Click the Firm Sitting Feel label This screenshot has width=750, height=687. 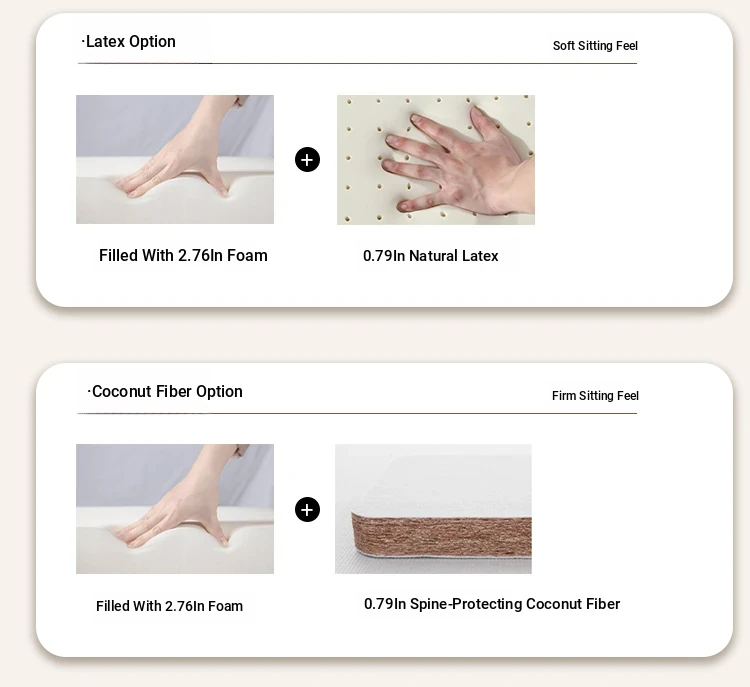tap(595, 396)
